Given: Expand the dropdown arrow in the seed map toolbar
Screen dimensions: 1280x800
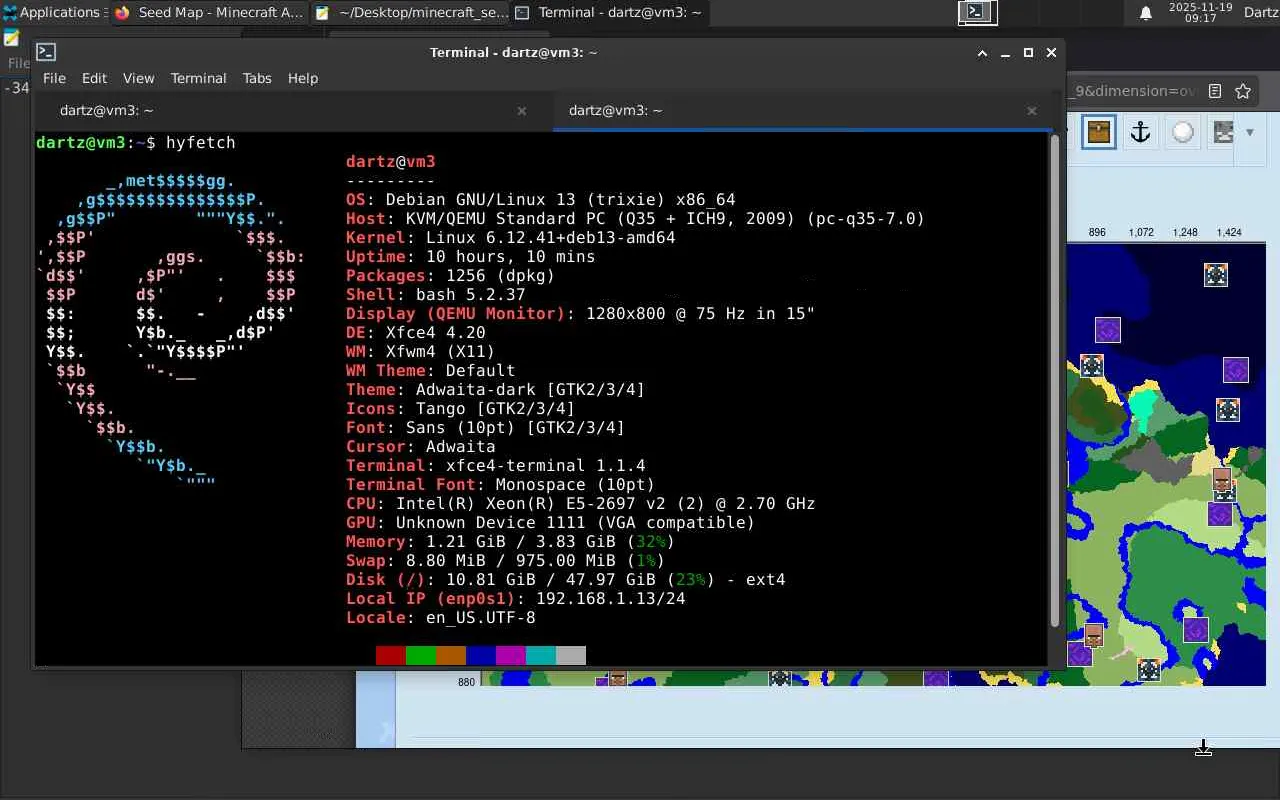Looking at the screenshot, I should tap(1249, 132).
